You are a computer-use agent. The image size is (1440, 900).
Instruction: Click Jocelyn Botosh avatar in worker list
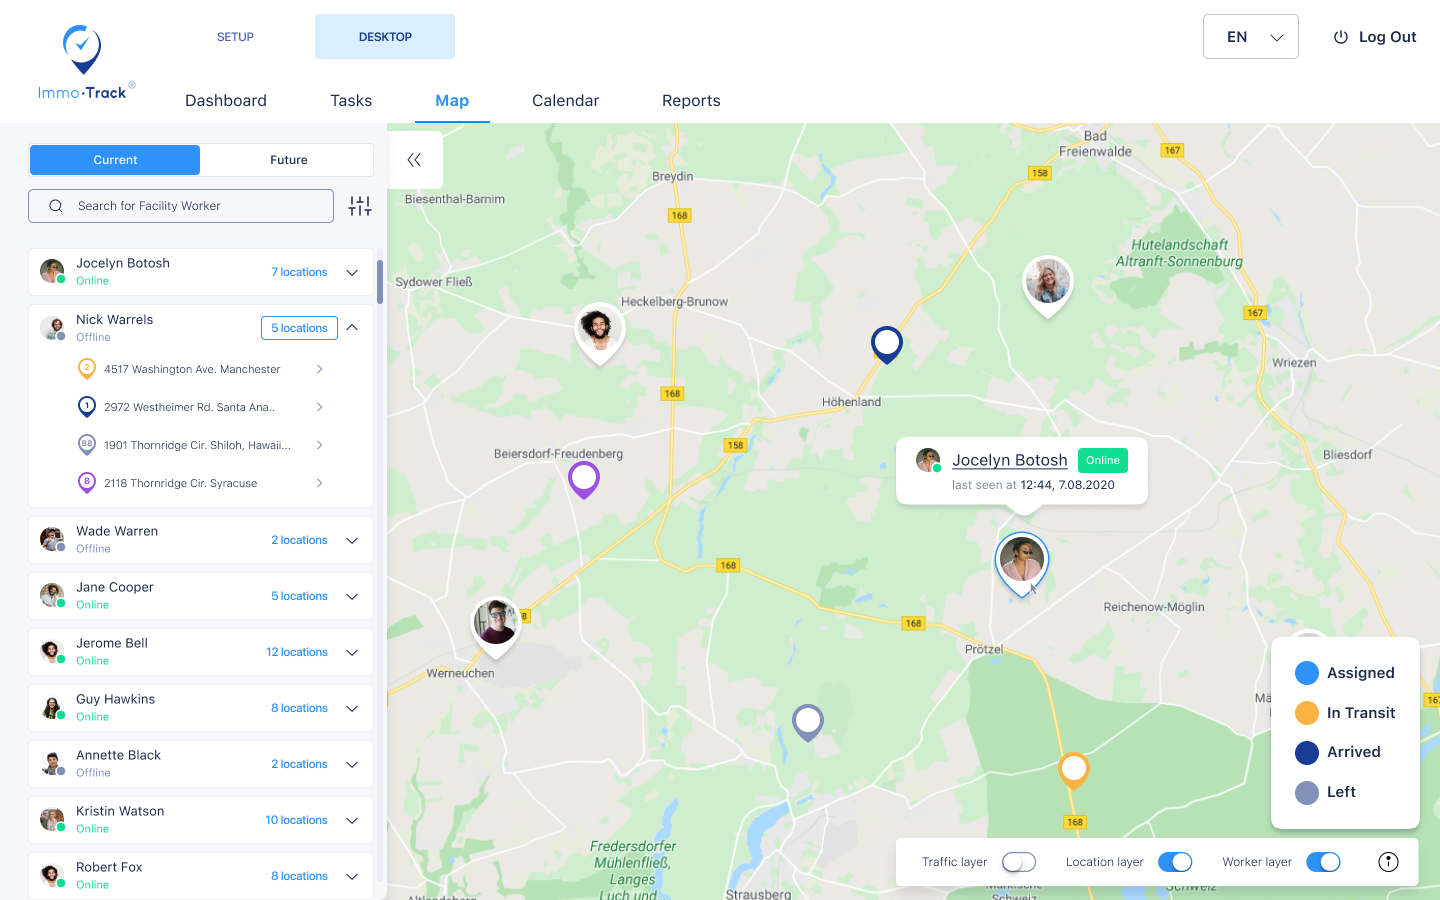[52, 271]
